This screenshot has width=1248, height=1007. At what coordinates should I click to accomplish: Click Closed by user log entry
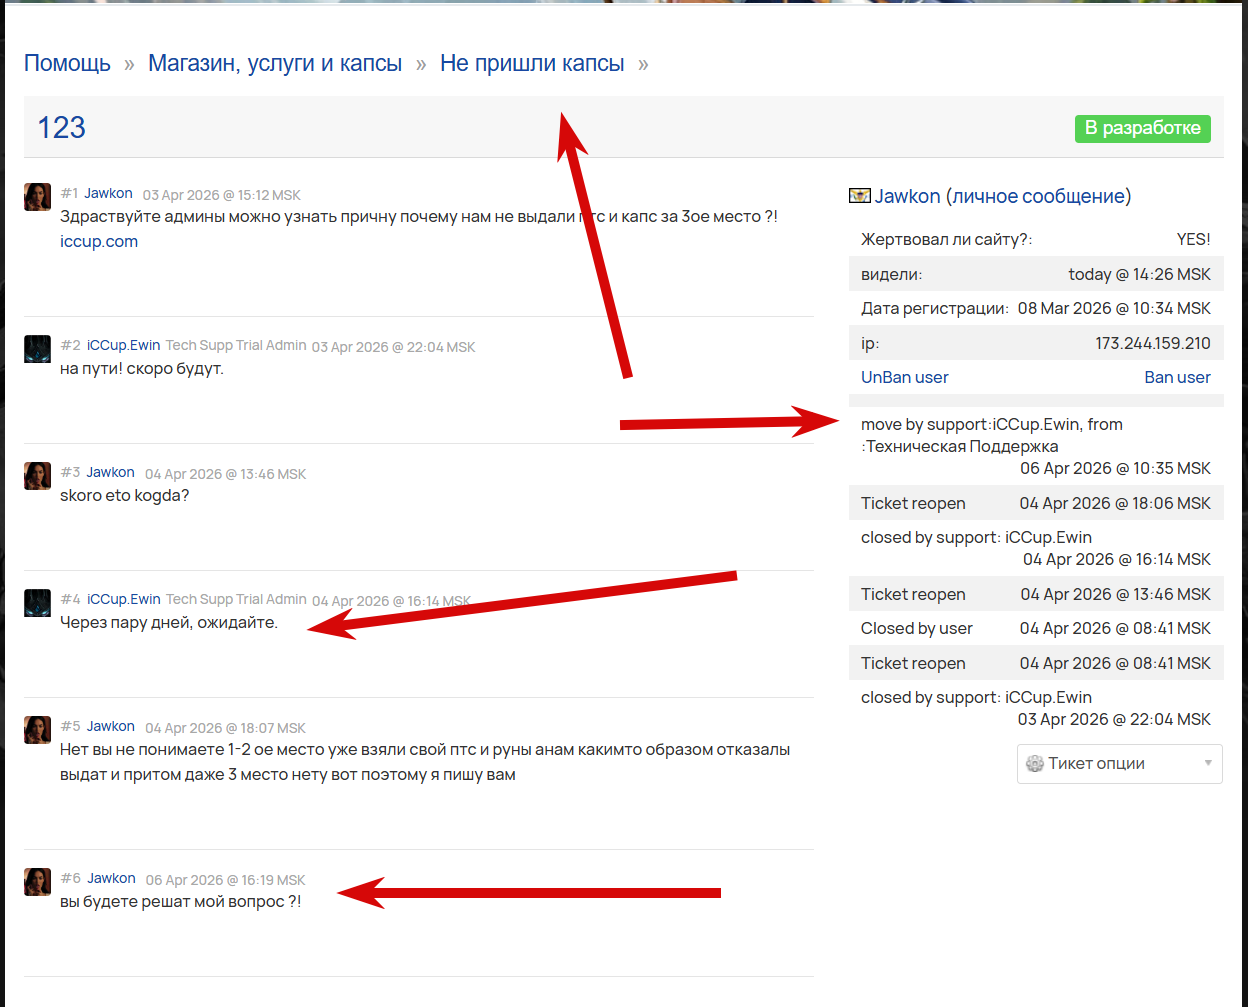[1036, 628]
